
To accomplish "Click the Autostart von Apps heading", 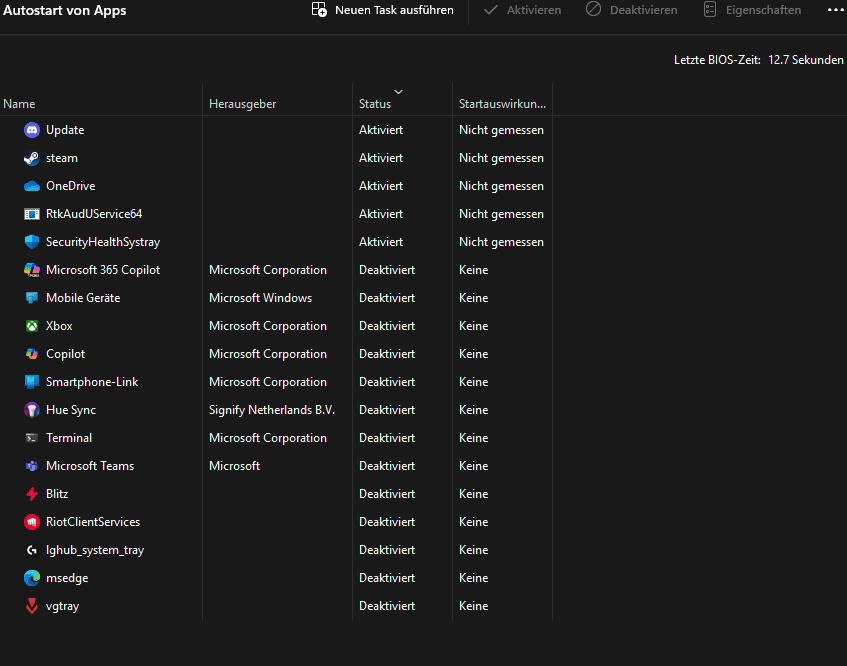I will coord(65,10).
